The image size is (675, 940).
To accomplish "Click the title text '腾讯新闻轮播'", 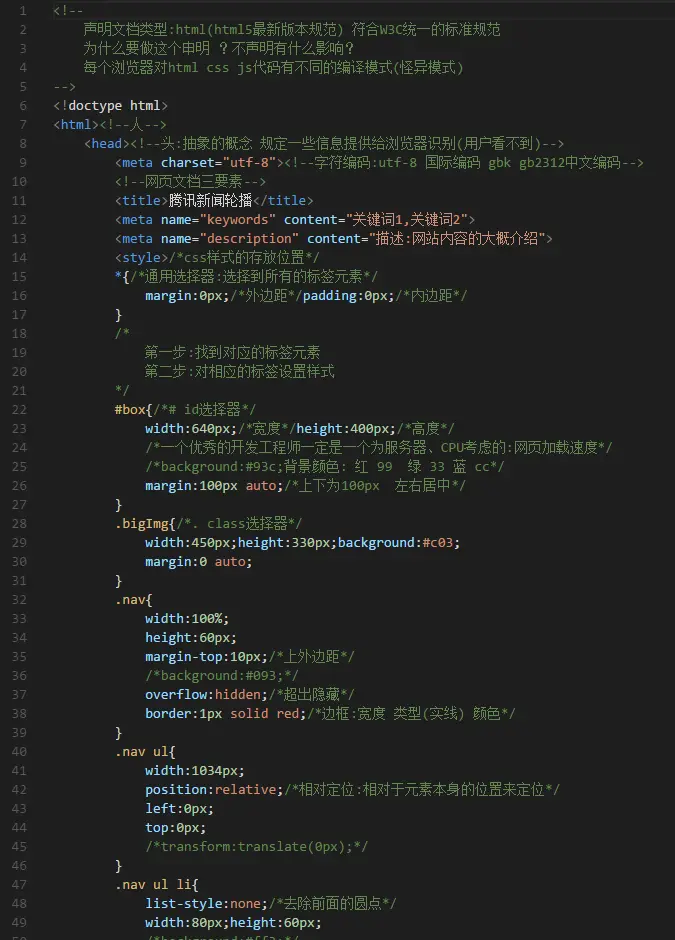I will 210,200.
